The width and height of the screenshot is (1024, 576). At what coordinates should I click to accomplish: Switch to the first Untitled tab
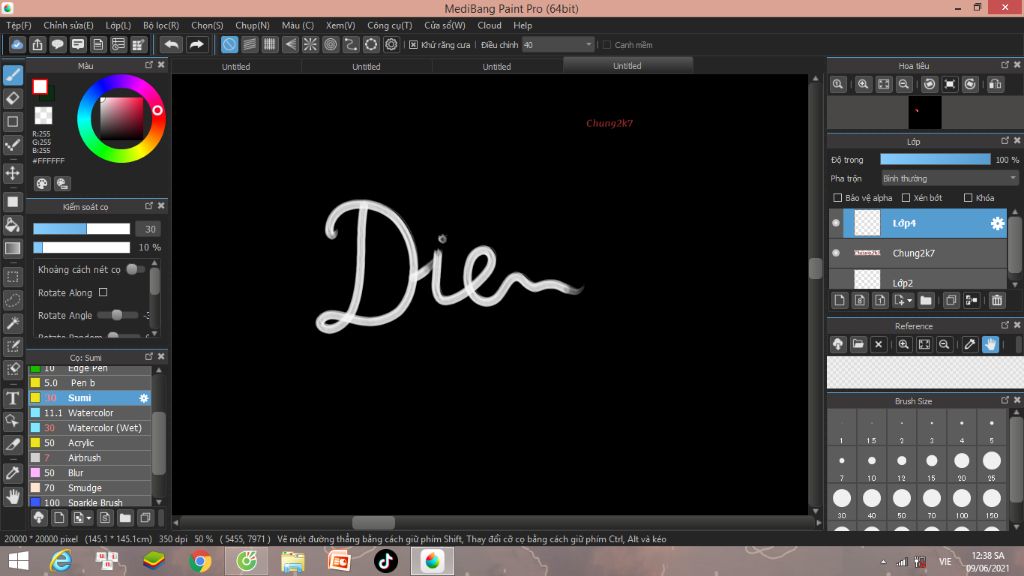click(x=236, y=66)
